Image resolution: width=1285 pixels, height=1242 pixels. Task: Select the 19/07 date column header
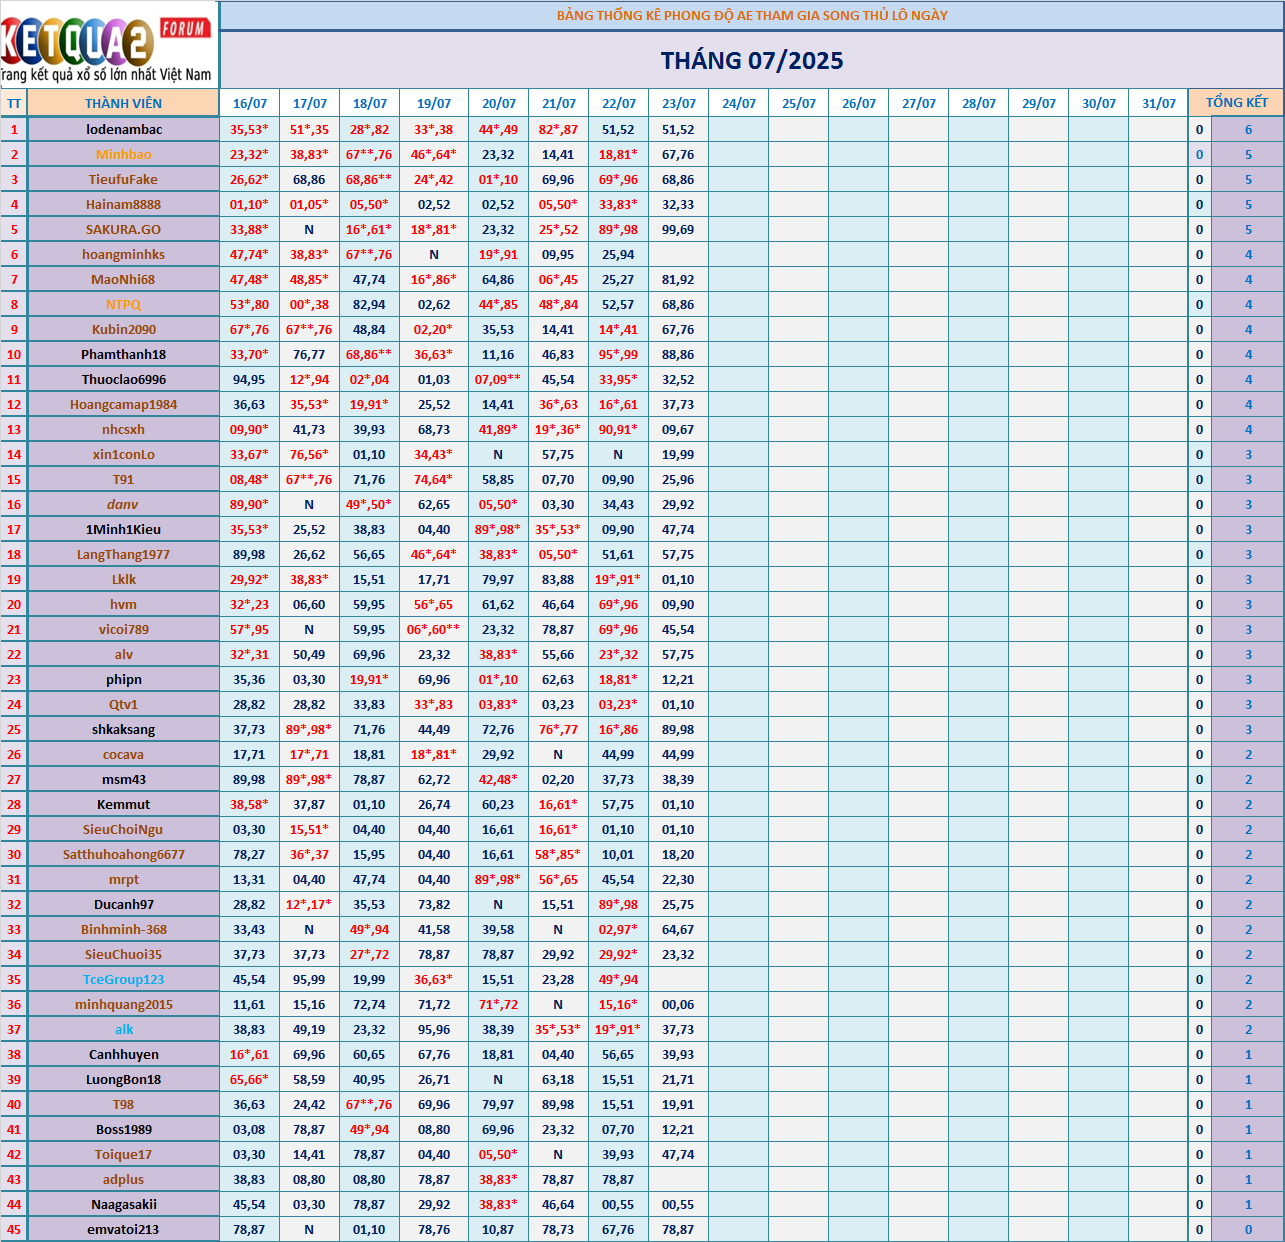tap(434, 103)
